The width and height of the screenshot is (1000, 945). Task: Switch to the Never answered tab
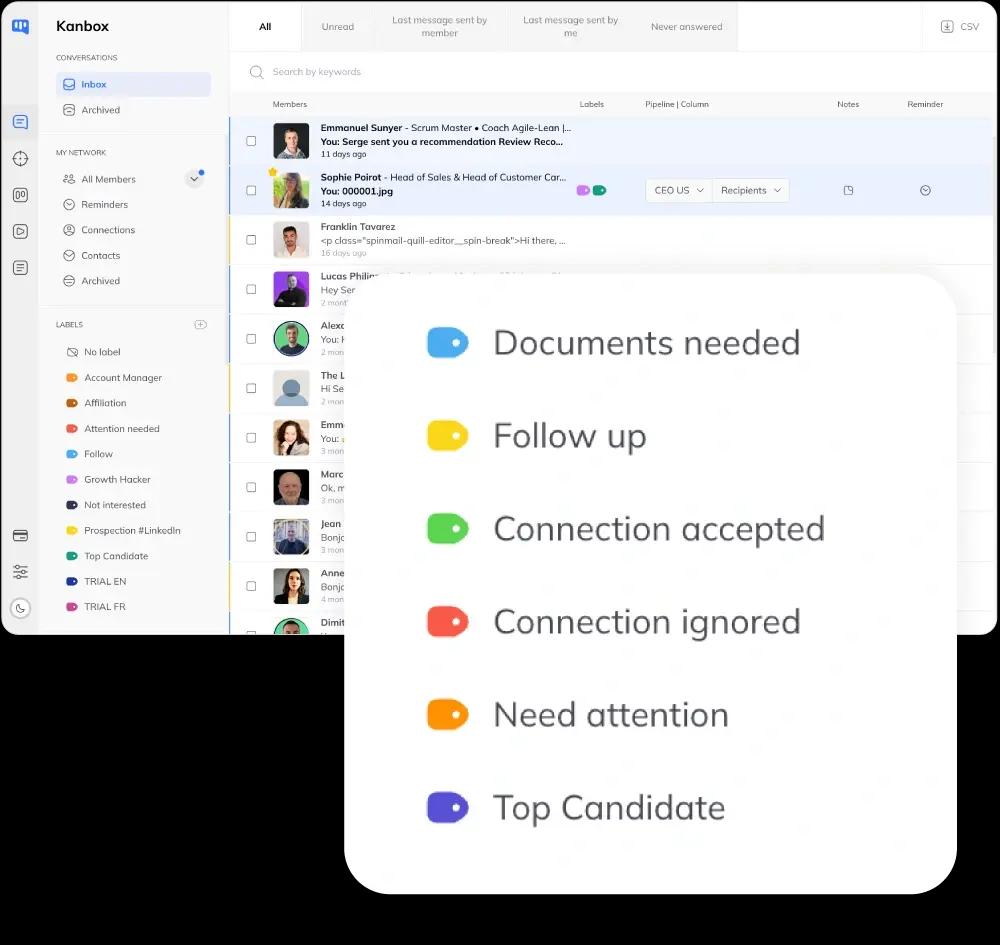pyautogui.click(x=686, y=27)
